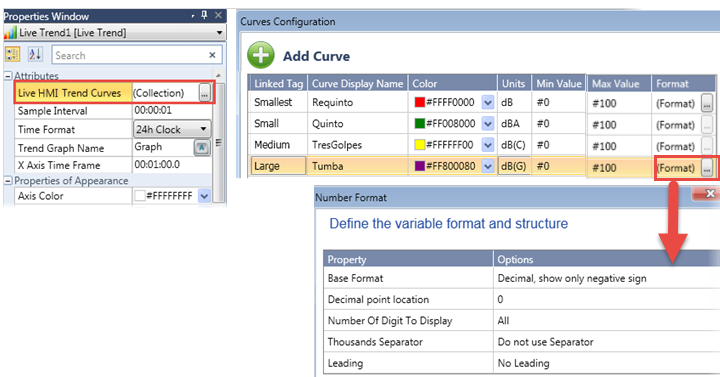Select the Medium linked tag cell

pos(278,145)
